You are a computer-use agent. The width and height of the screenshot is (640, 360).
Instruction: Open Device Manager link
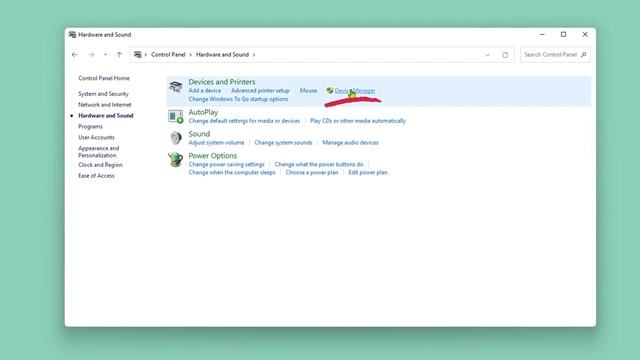pyautogui.click(x=355, y=91)
